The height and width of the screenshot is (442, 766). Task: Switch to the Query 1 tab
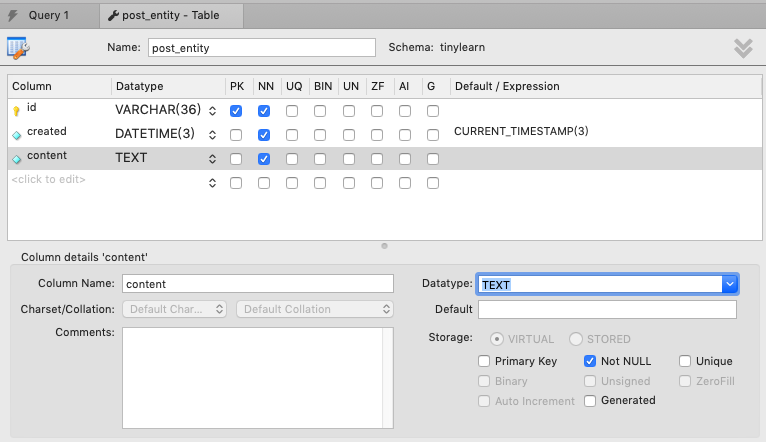48,15
